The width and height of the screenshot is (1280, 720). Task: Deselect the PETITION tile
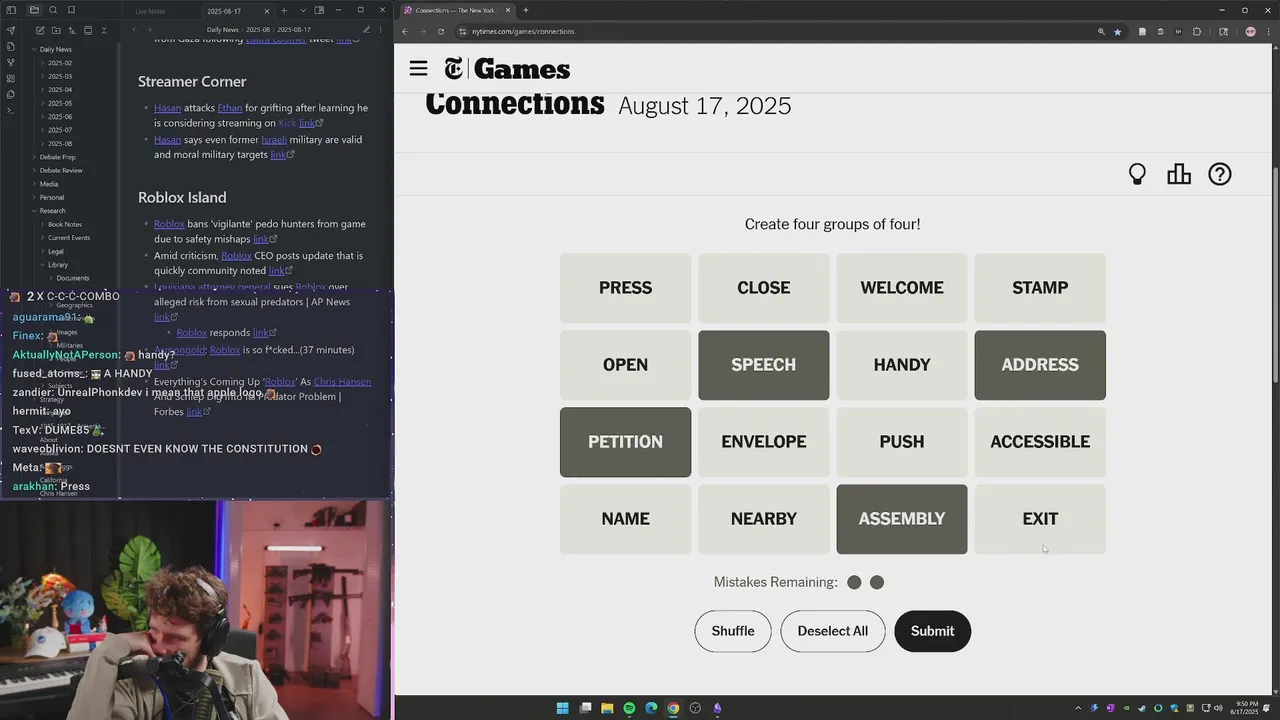pyautogui.click(x=625, y=442)
